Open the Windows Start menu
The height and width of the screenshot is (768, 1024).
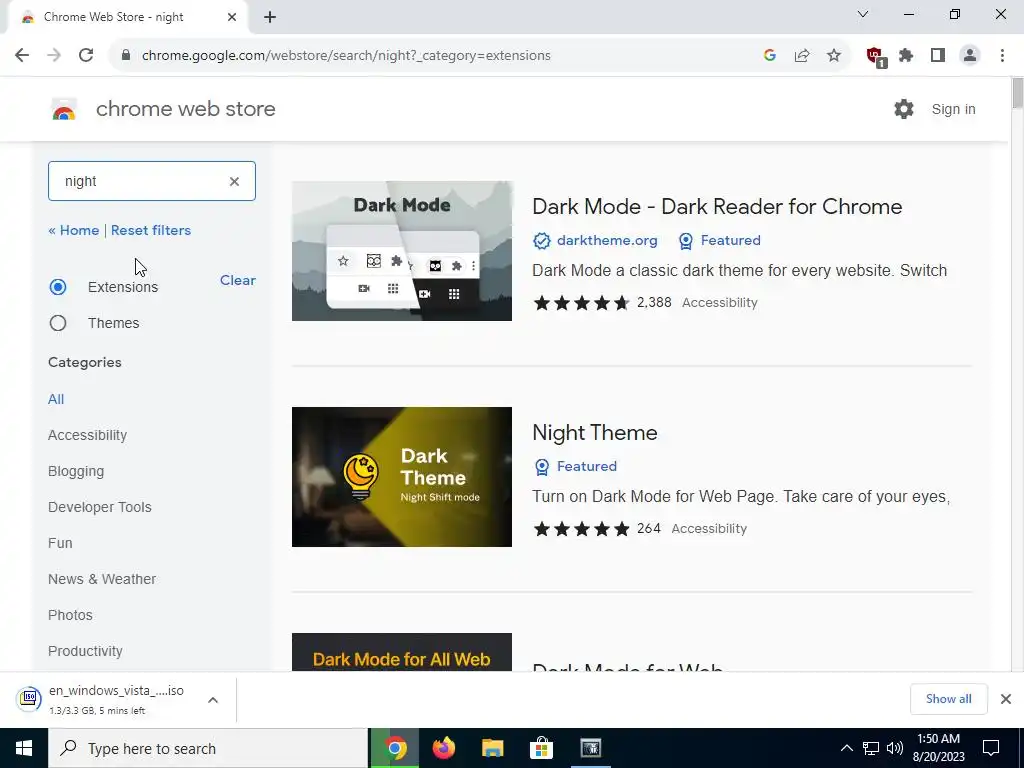(x=24, y=748)
